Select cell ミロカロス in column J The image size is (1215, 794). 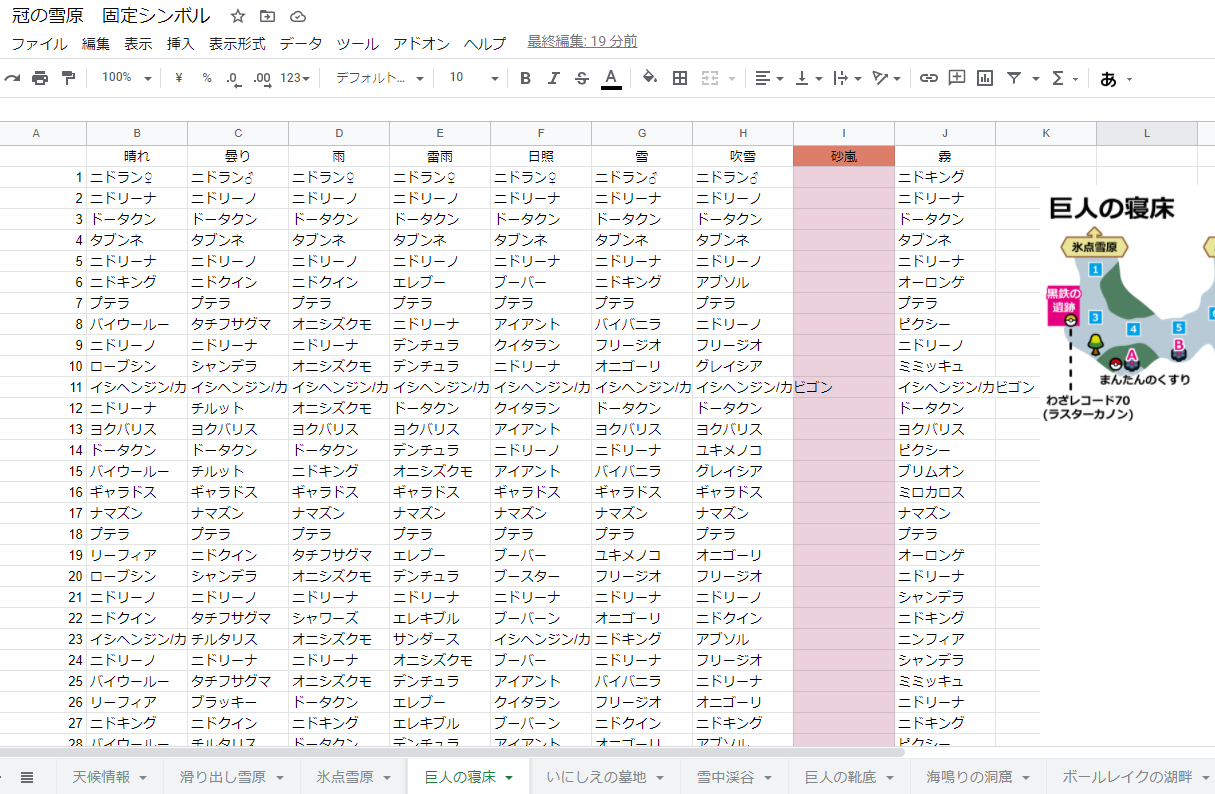945,492
